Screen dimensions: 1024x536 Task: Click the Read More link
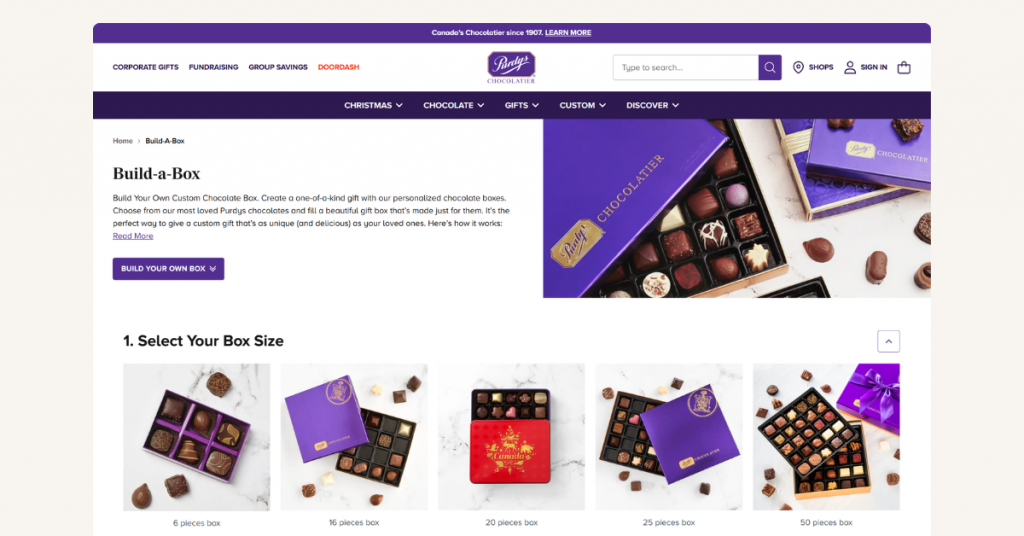tap(133, 236)
